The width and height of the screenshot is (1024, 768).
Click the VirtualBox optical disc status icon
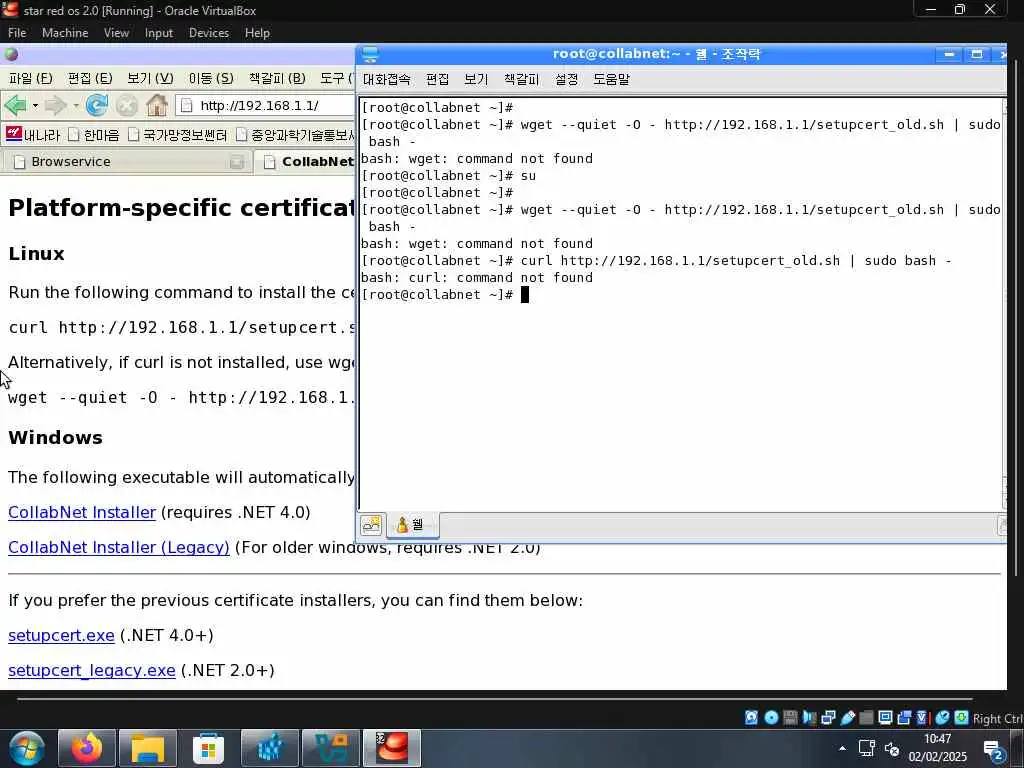coord(771,718)
